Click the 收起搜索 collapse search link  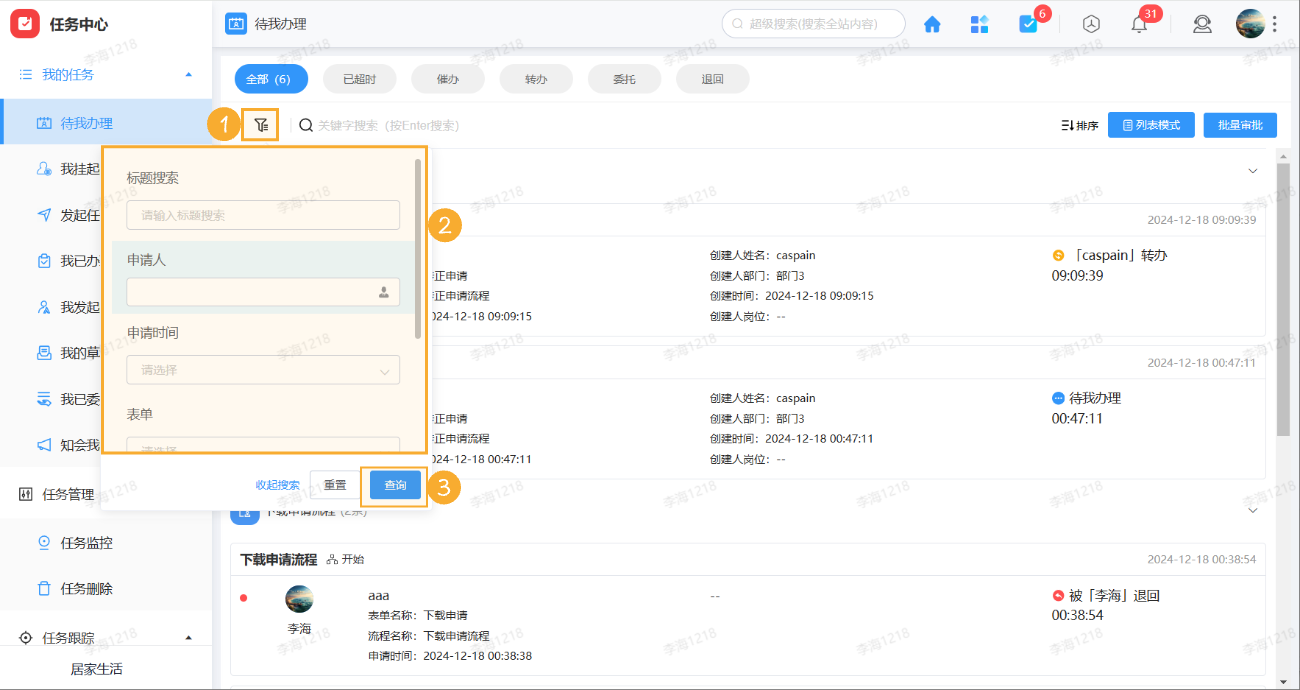(278, 484)
